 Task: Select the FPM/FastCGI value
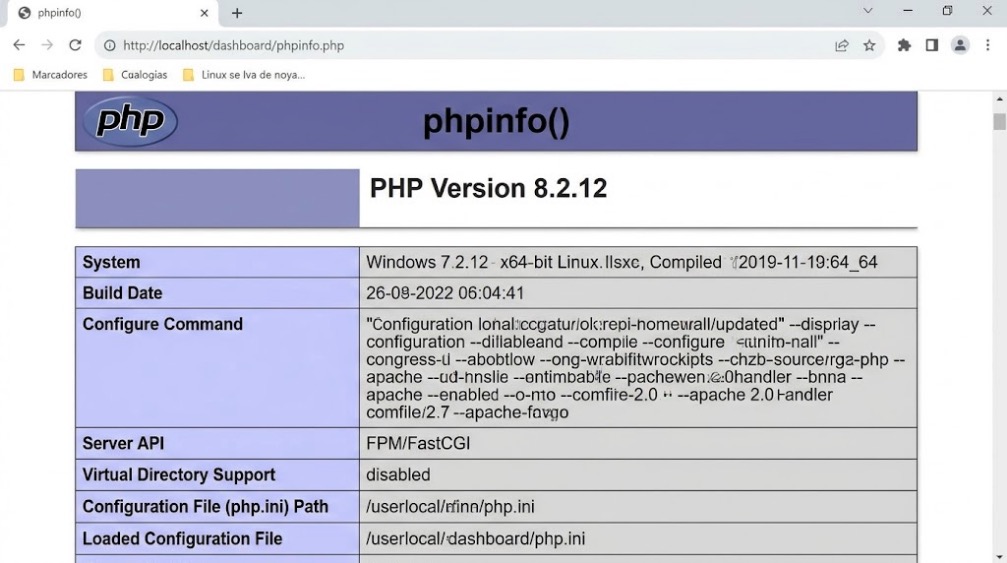[x=418, y=444]
